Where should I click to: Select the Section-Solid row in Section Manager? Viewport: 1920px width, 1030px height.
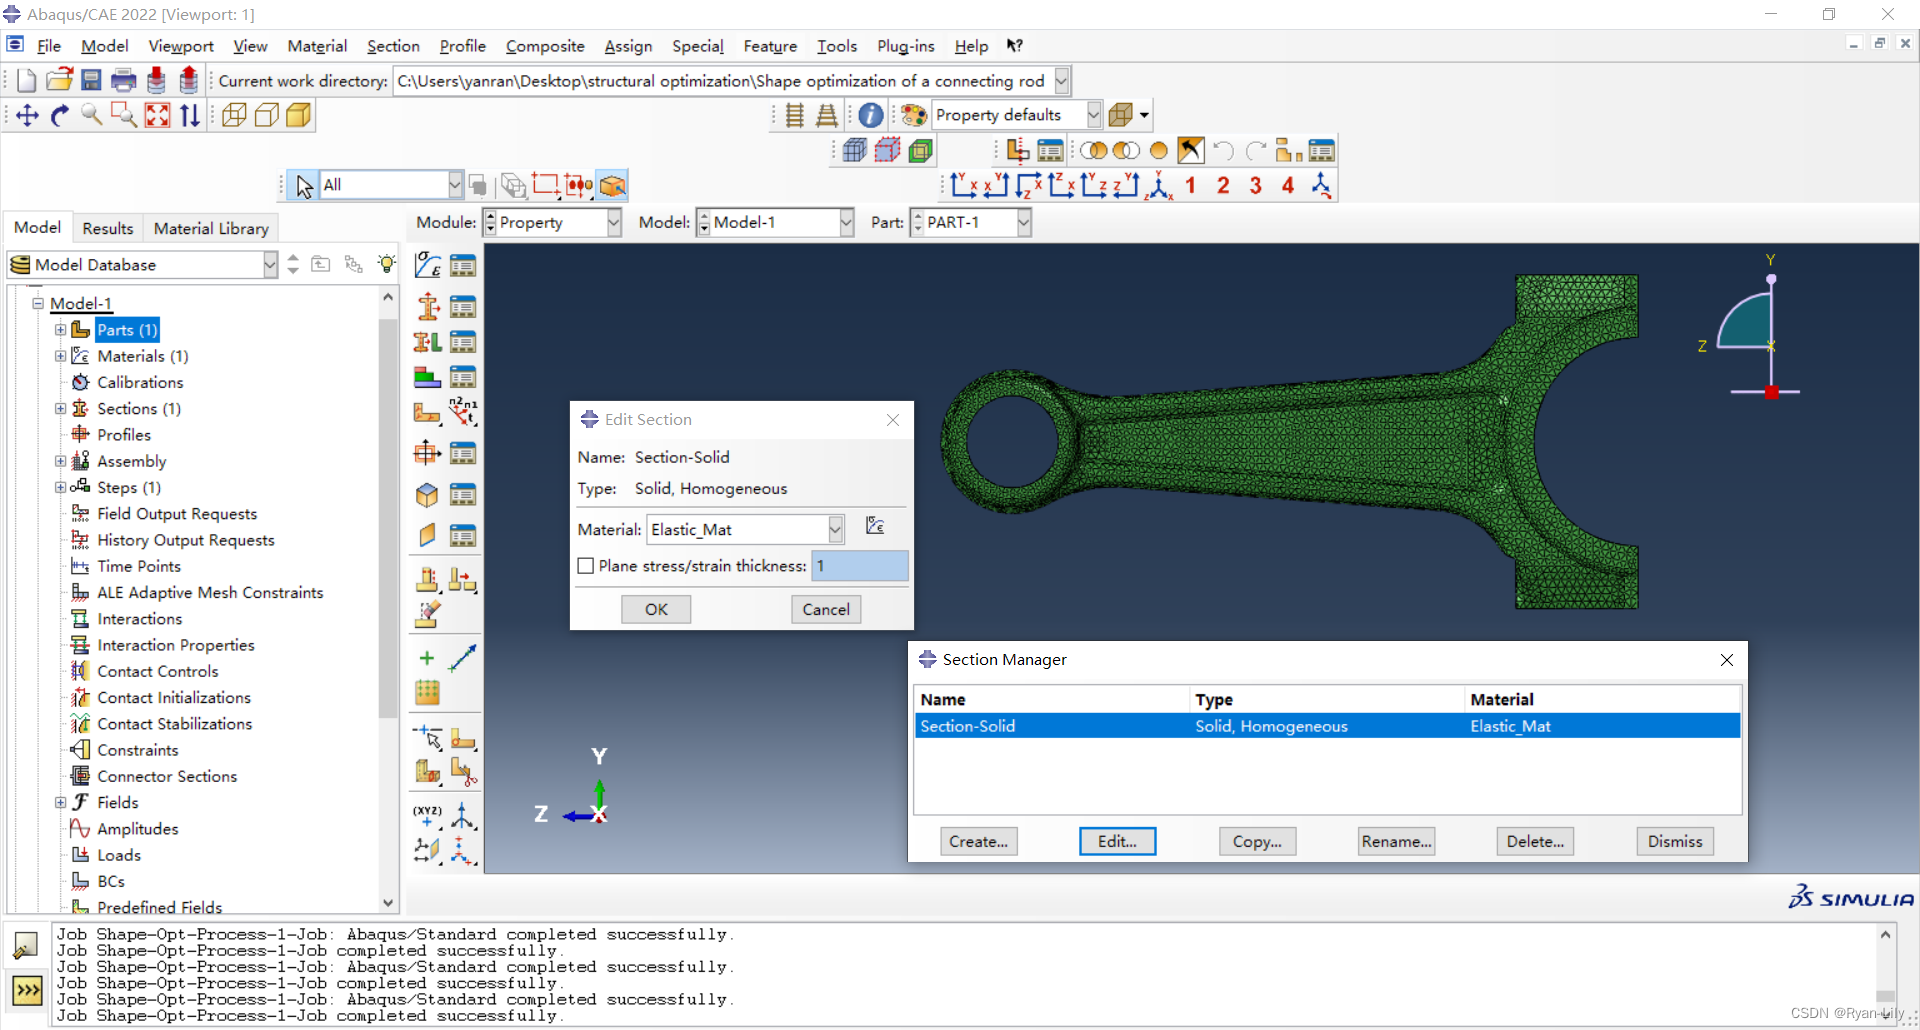pos(1328,726)
